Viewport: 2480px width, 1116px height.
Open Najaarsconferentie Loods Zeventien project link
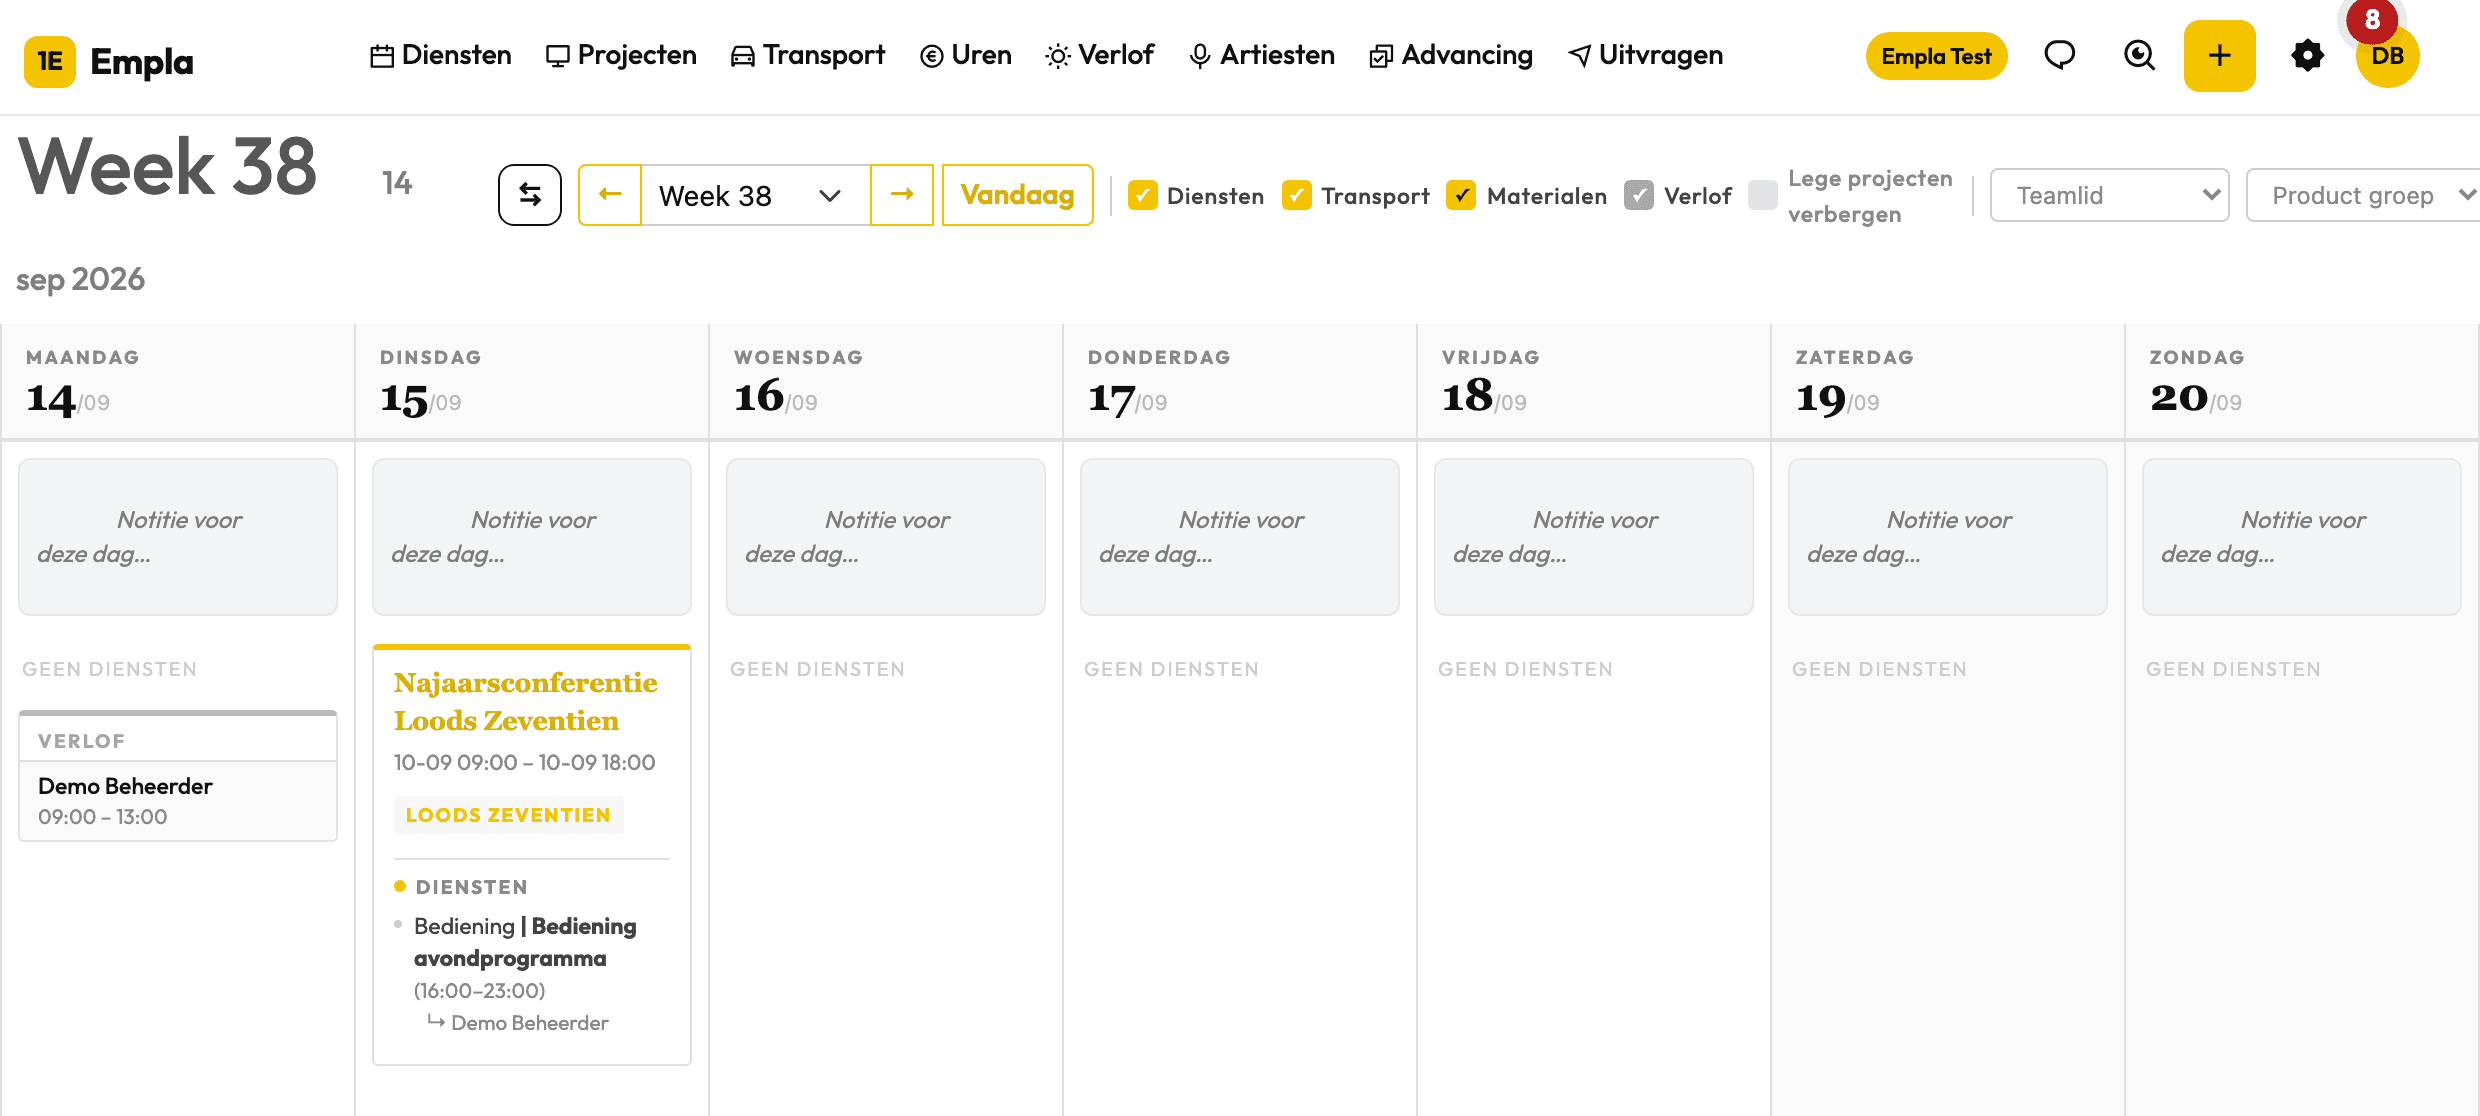[526, 701]
